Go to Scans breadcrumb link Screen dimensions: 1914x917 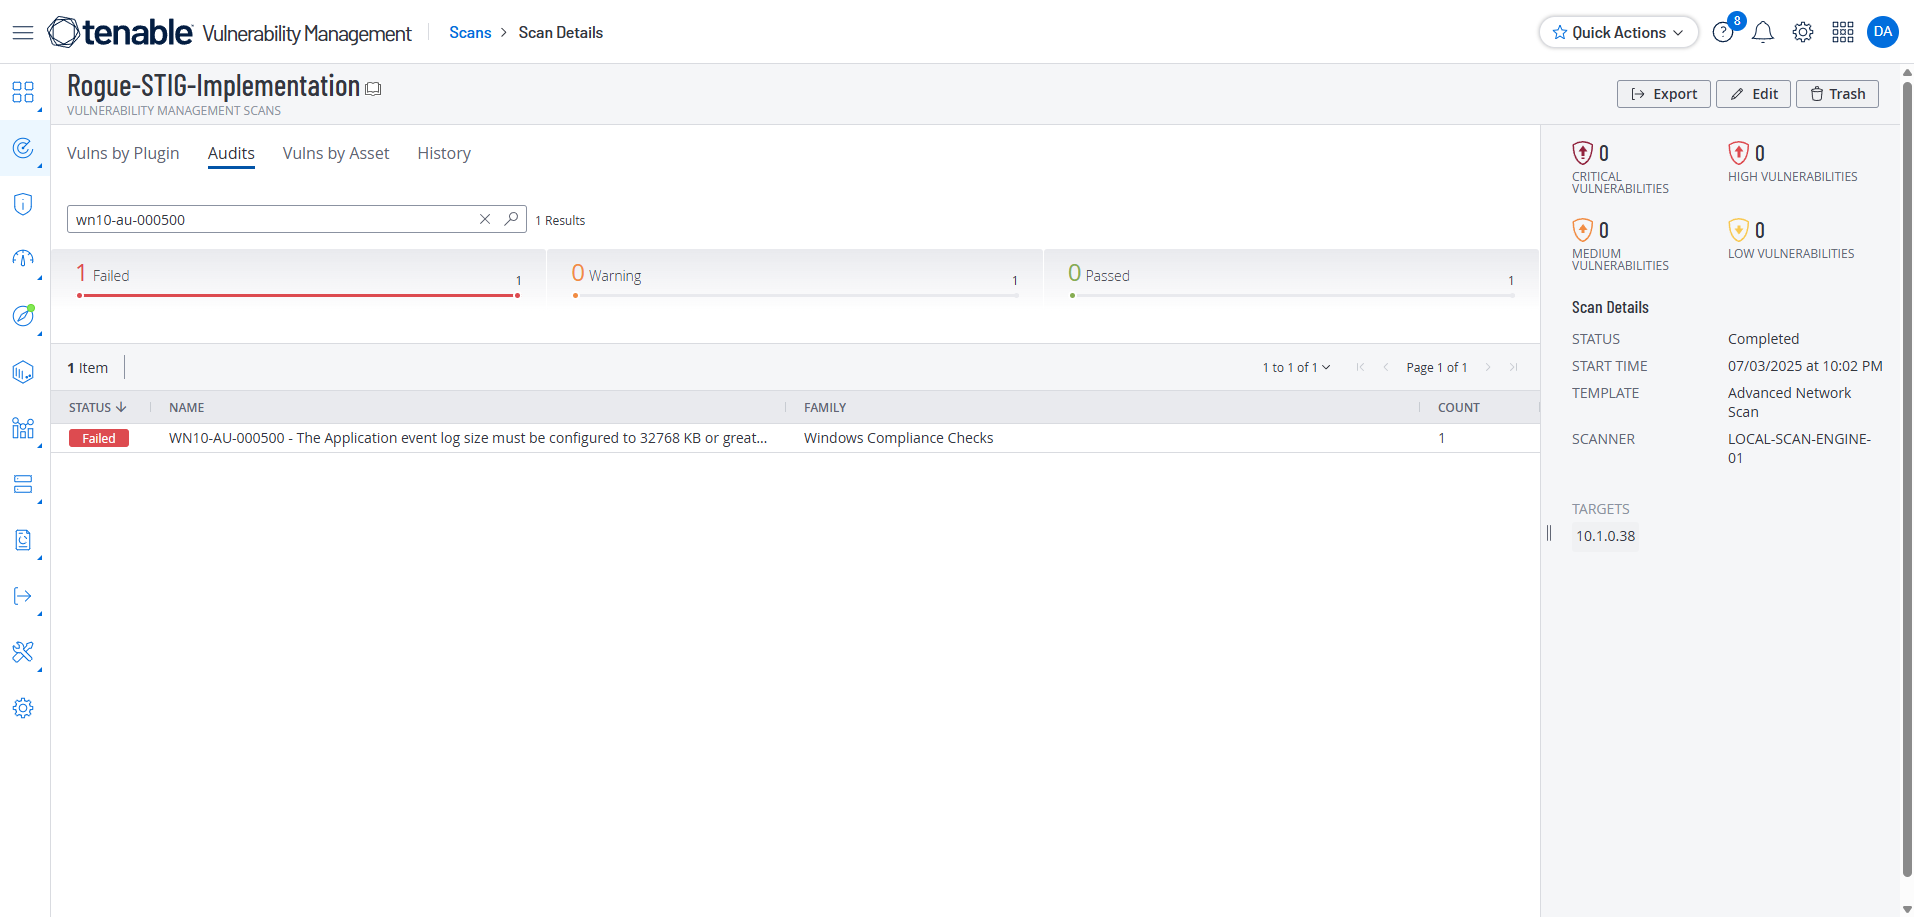pyautogui.click(x=470, y=33)
